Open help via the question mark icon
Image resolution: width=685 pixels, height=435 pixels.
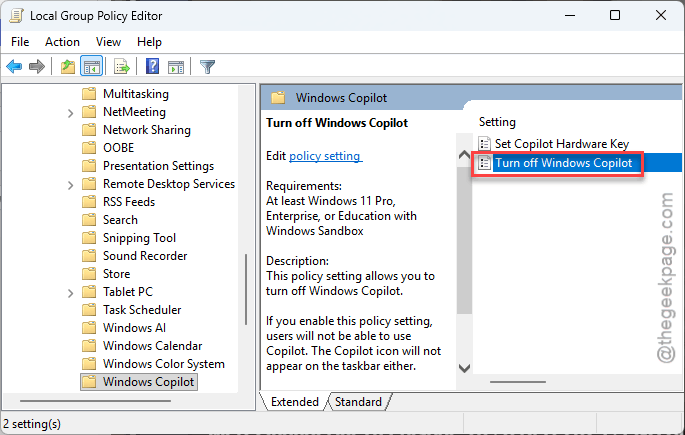point(152,66)
